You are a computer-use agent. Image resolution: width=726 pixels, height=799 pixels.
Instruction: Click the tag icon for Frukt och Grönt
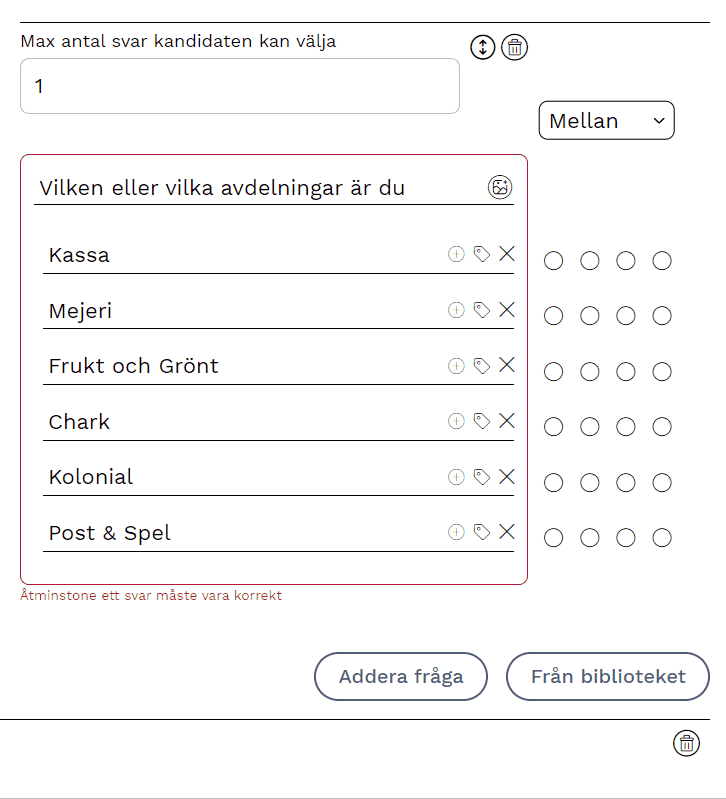[x=482, y=366]
